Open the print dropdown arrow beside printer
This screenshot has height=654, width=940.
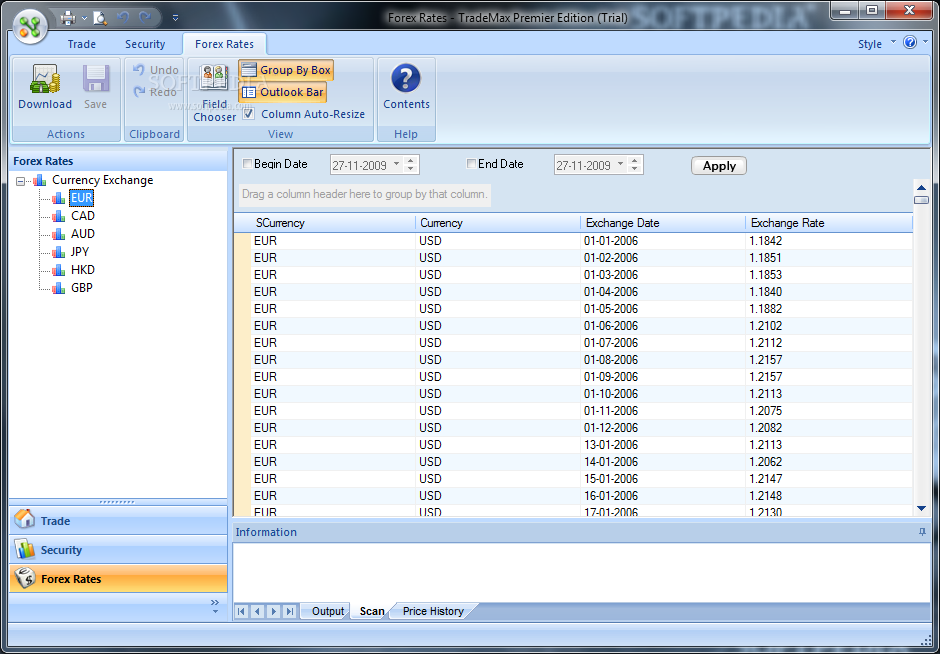84,19
